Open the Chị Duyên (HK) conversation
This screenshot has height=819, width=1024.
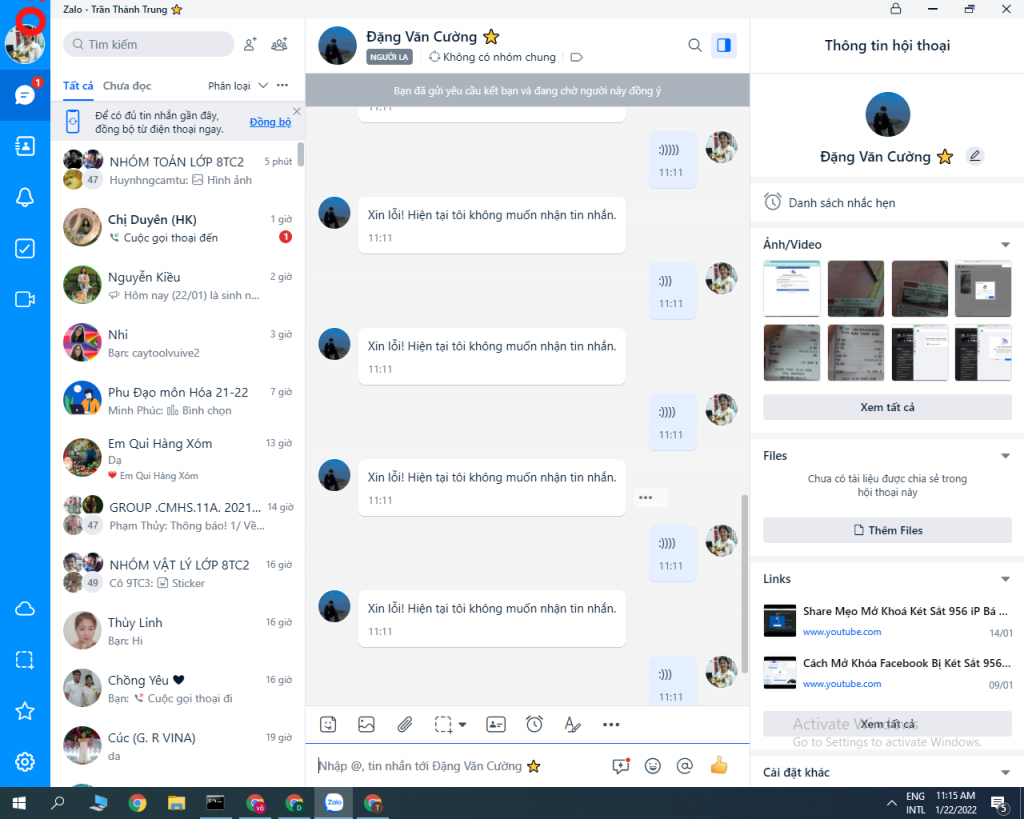tap(178, 227)
